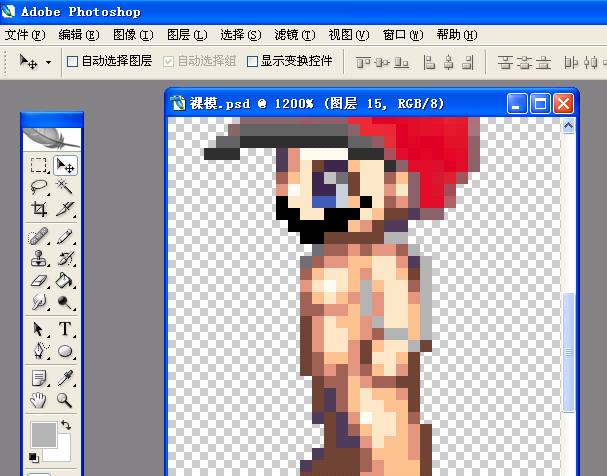Open the 图层(L) menu
The image size is (607, 476).
[187, 35]
